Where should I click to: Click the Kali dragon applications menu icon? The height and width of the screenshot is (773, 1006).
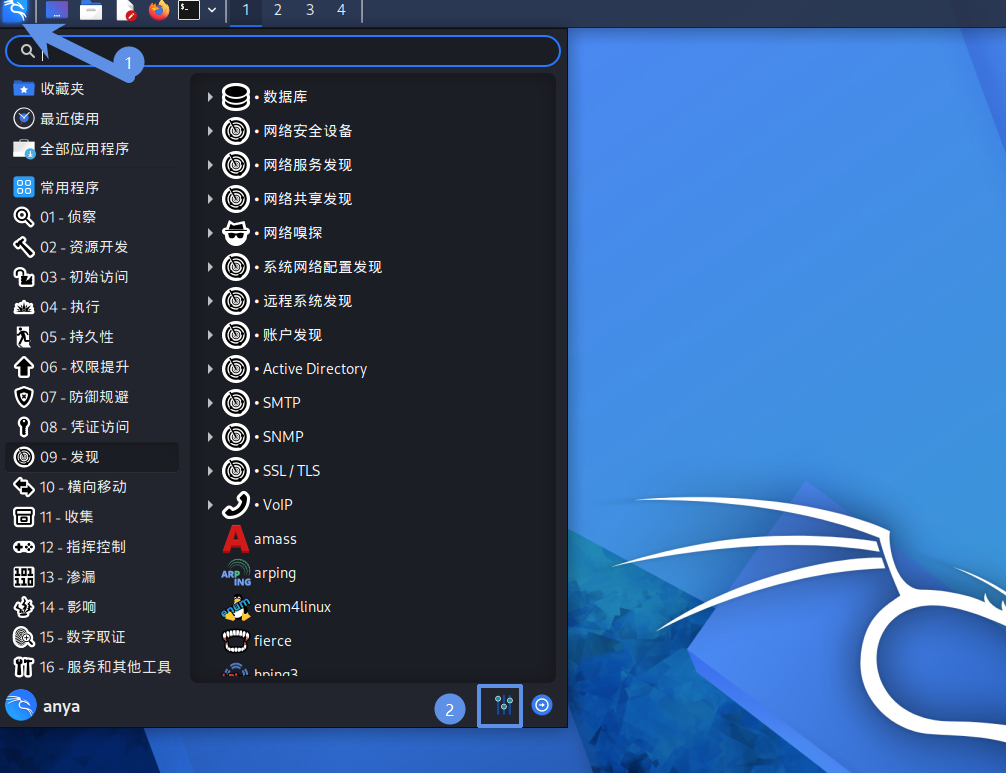pyautogui.click(x=17, y=12)
